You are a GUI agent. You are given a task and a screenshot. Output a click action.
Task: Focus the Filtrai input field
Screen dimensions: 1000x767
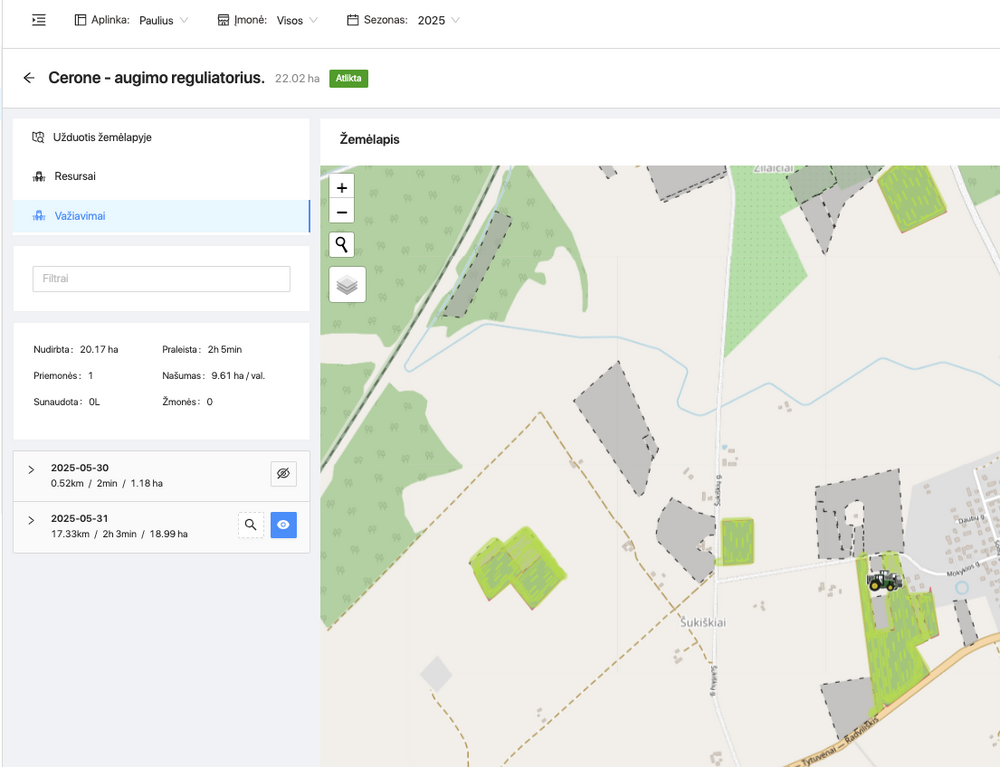pyautogui.click(x=161, y=279)
